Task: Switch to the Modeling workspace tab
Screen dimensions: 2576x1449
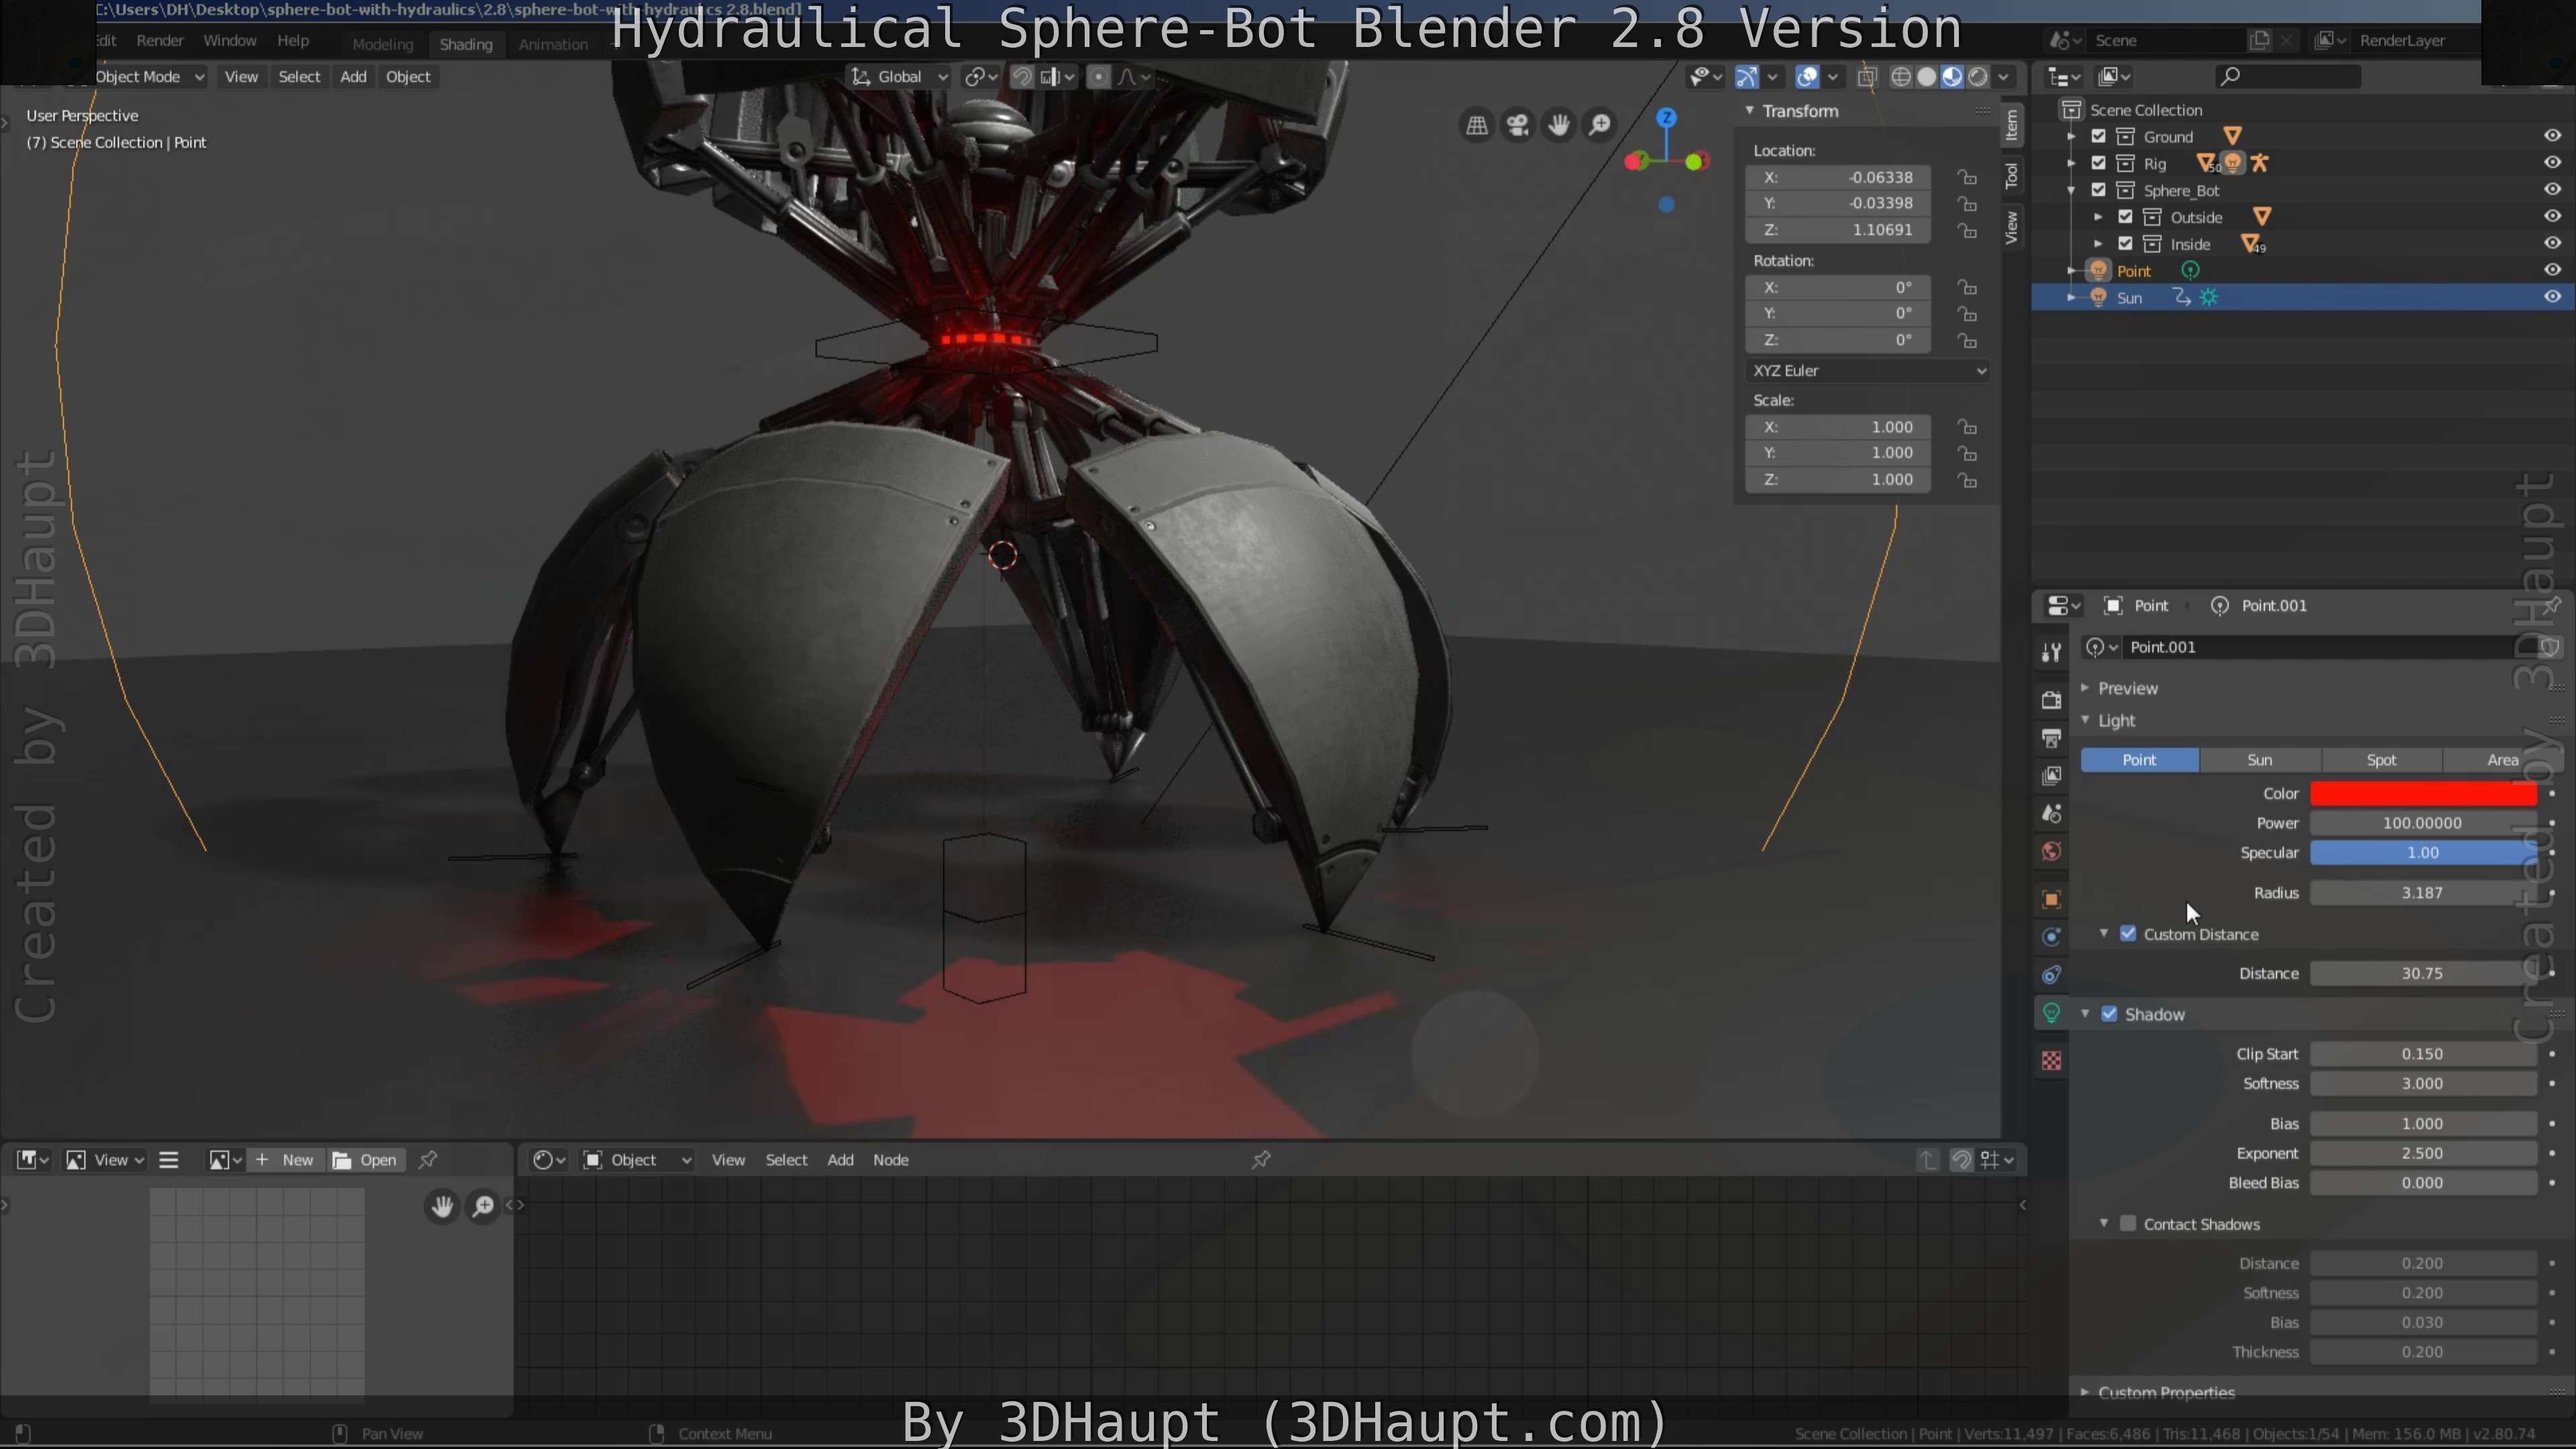Action: (x=382, y=44)
